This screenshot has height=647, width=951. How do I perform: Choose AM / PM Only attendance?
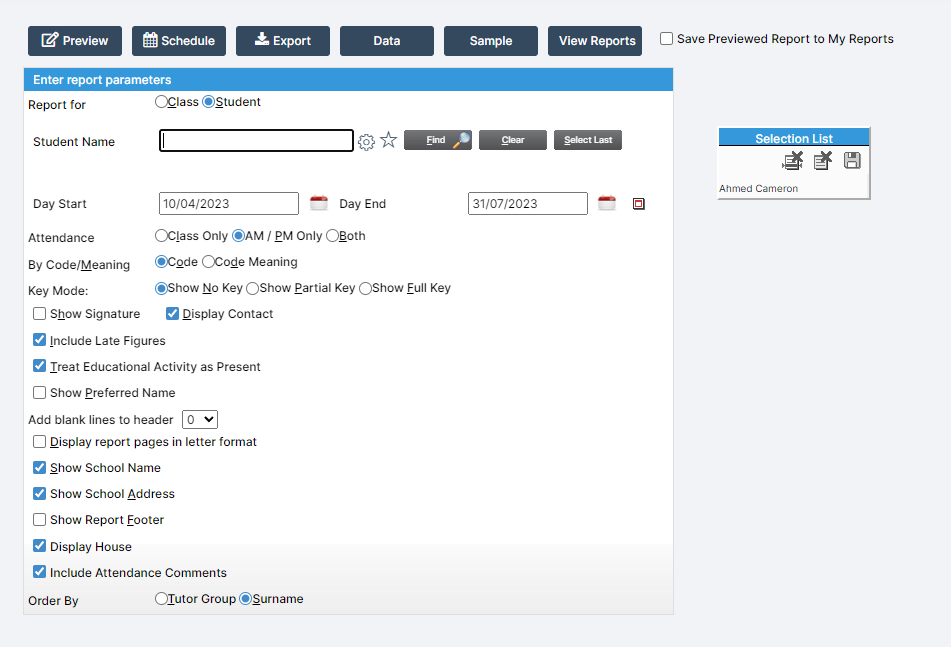238,235
